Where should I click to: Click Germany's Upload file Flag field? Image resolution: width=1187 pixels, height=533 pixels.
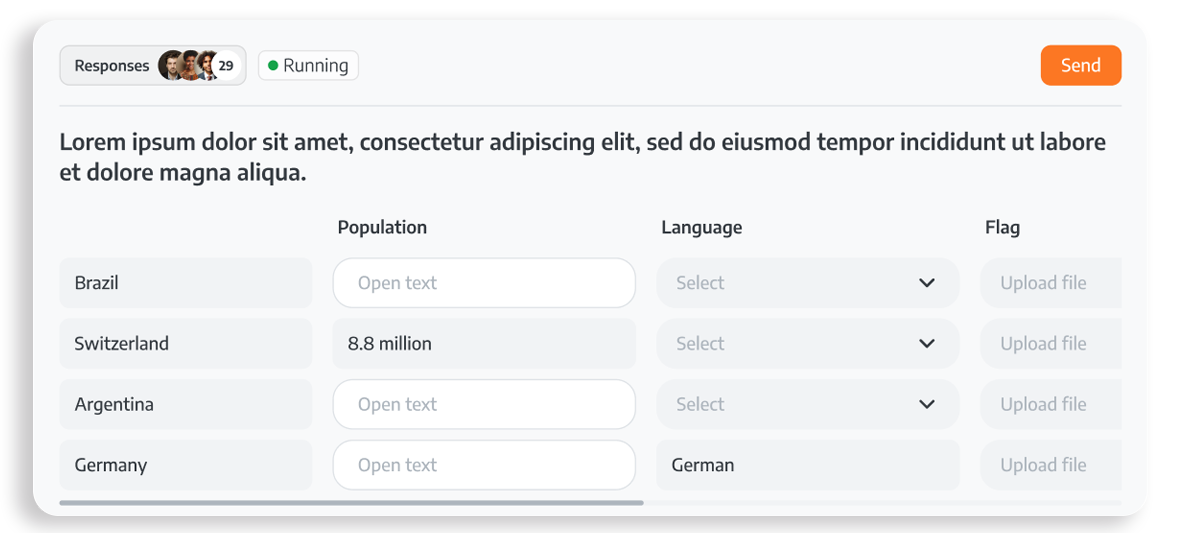1051,465
